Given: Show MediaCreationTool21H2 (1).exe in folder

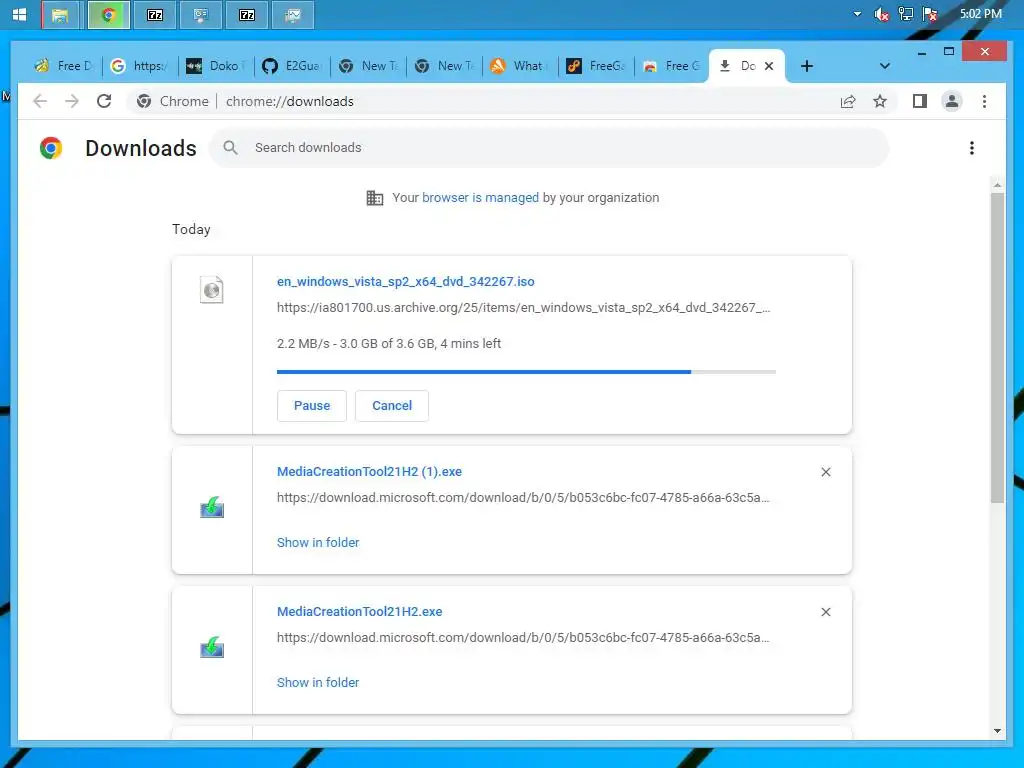Looking at the screenshot, I should coord(317,543).
